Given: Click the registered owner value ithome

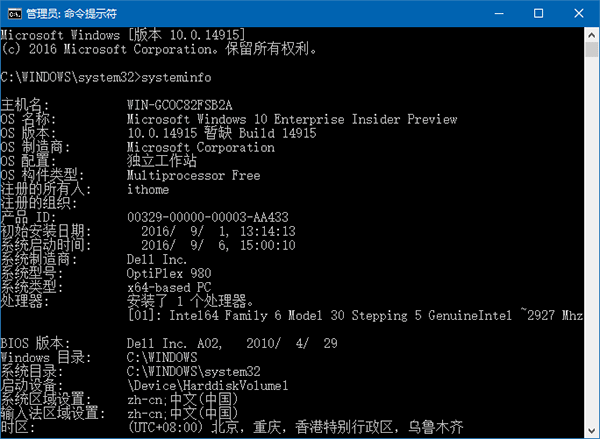Looking at the screenshot, I should [148, 189].
